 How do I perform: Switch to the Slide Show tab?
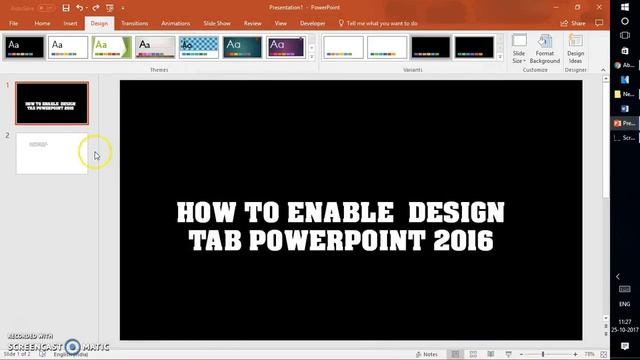[x=217, y=23]
